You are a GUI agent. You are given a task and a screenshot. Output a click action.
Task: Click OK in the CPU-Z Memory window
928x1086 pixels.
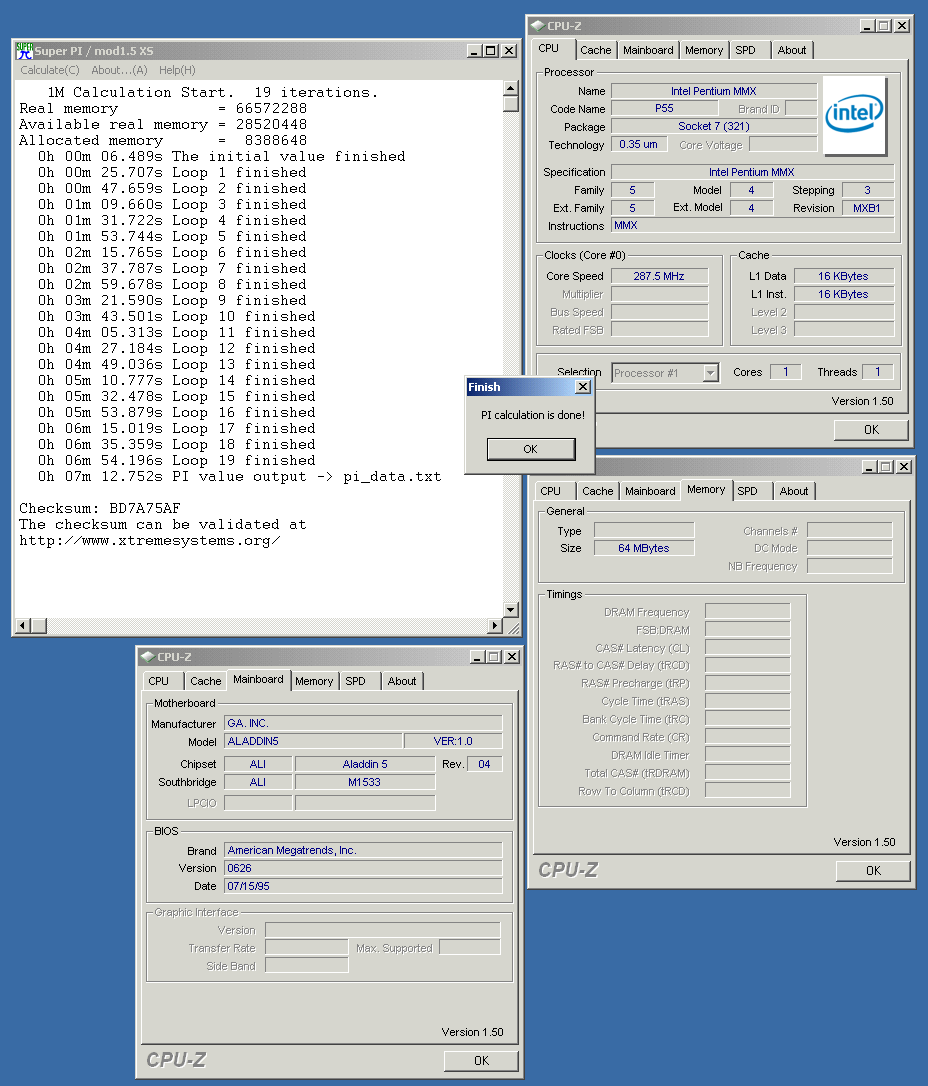(873, 871)
